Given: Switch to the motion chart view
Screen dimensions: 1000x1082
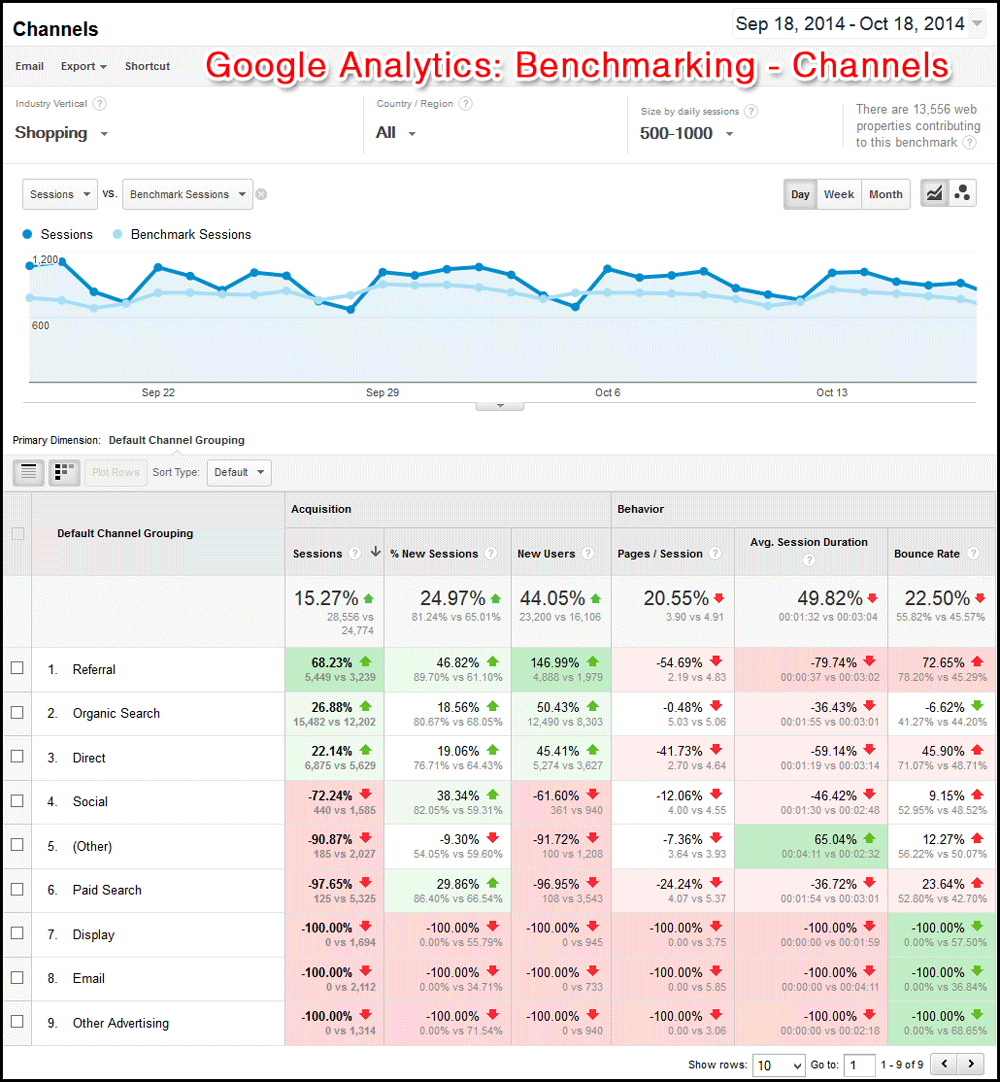Looking at the screenshot, I should coord(963,194).
